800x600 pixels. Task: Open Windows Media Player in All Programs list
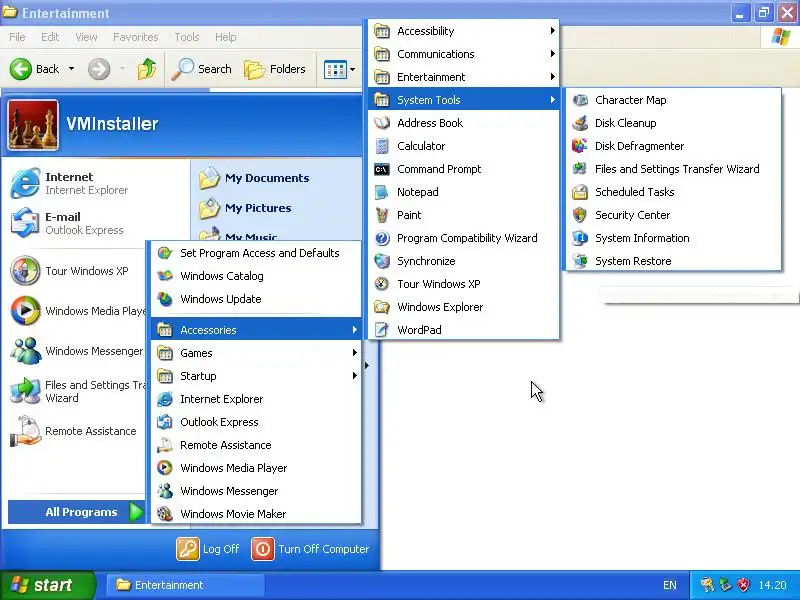(256, 468)
